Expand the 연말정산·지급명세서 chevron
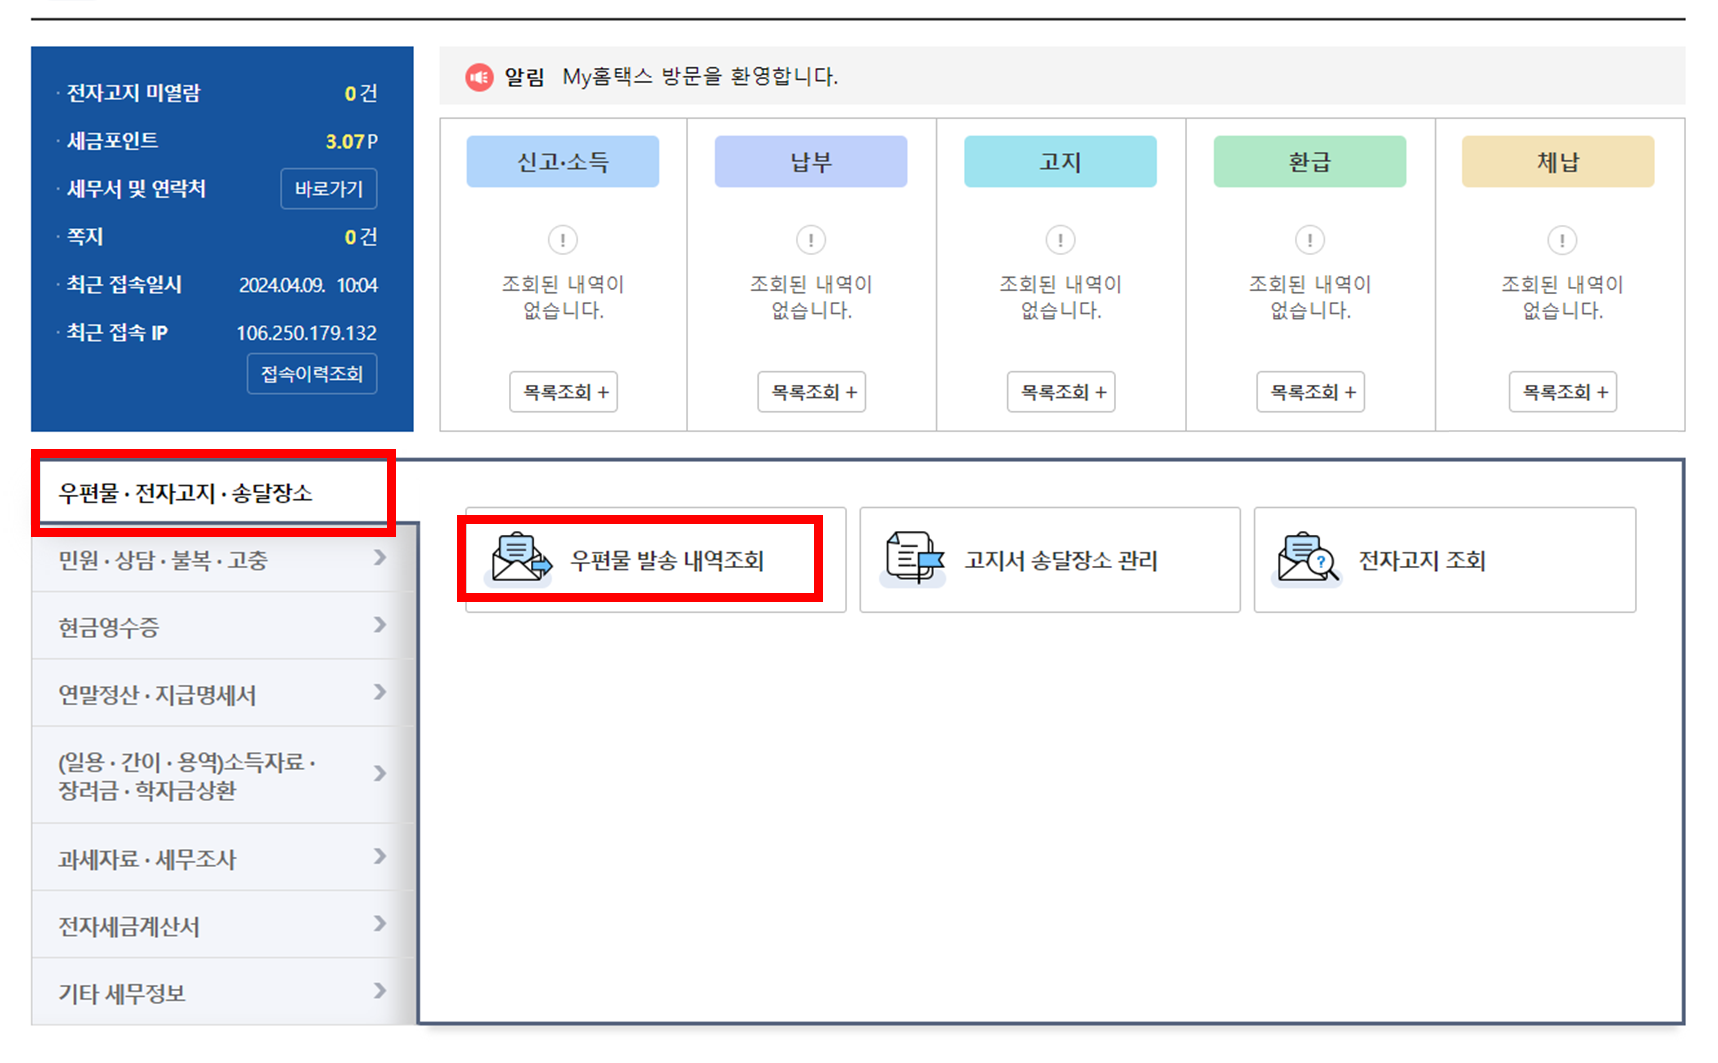Viewport: 1718px width, 1063px height. 380,692
